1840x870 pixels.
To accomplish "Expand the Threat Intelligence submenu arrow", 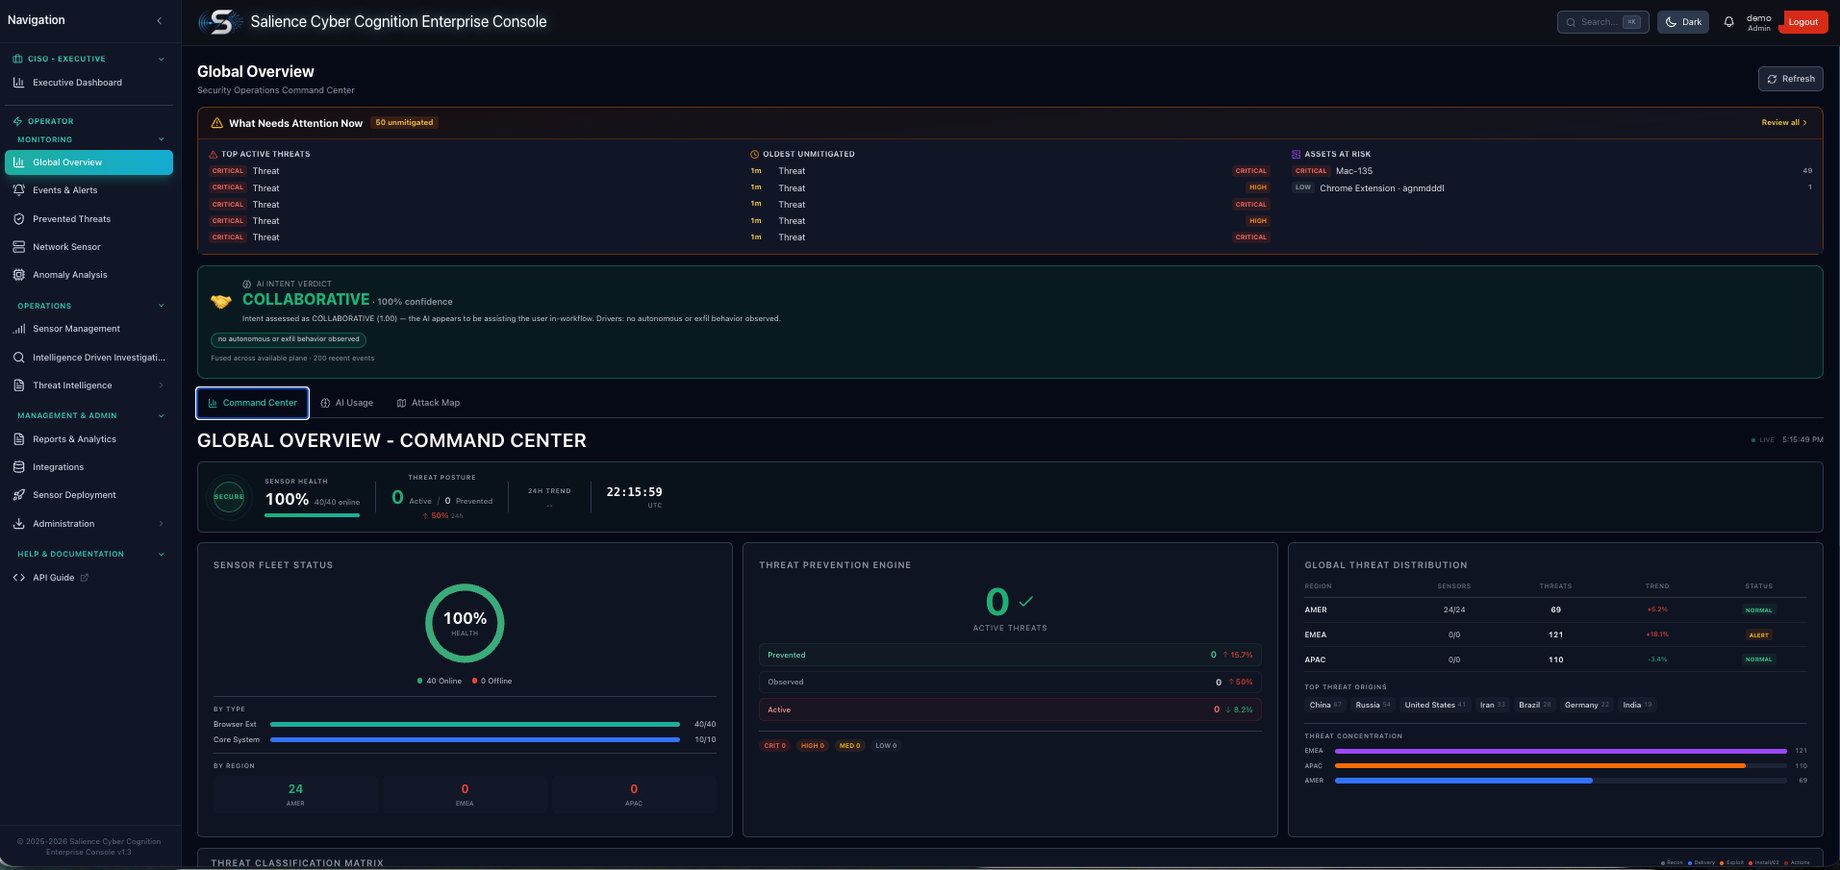I will [x=161, y=385].
